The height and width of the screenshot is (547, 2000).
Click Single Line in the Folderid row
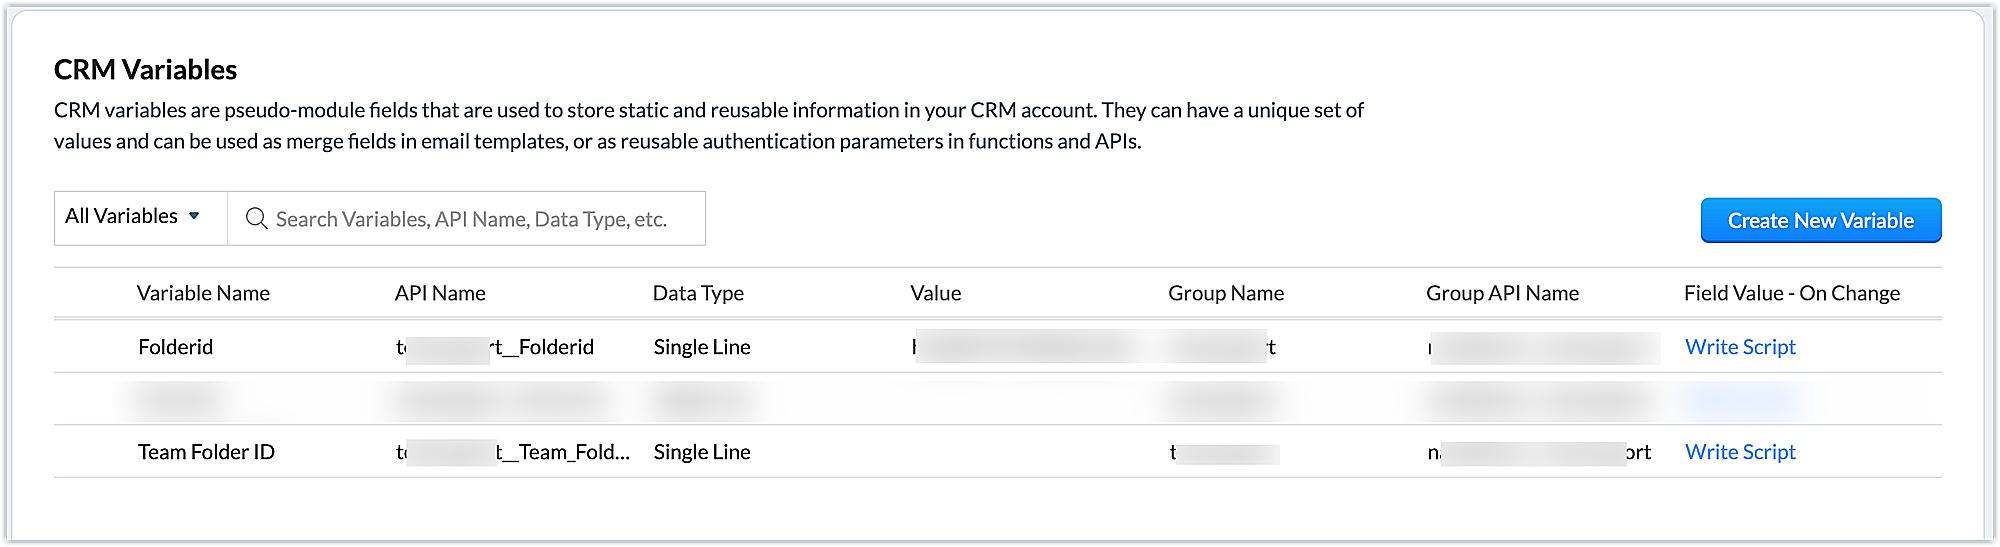(x=702, y=347)
